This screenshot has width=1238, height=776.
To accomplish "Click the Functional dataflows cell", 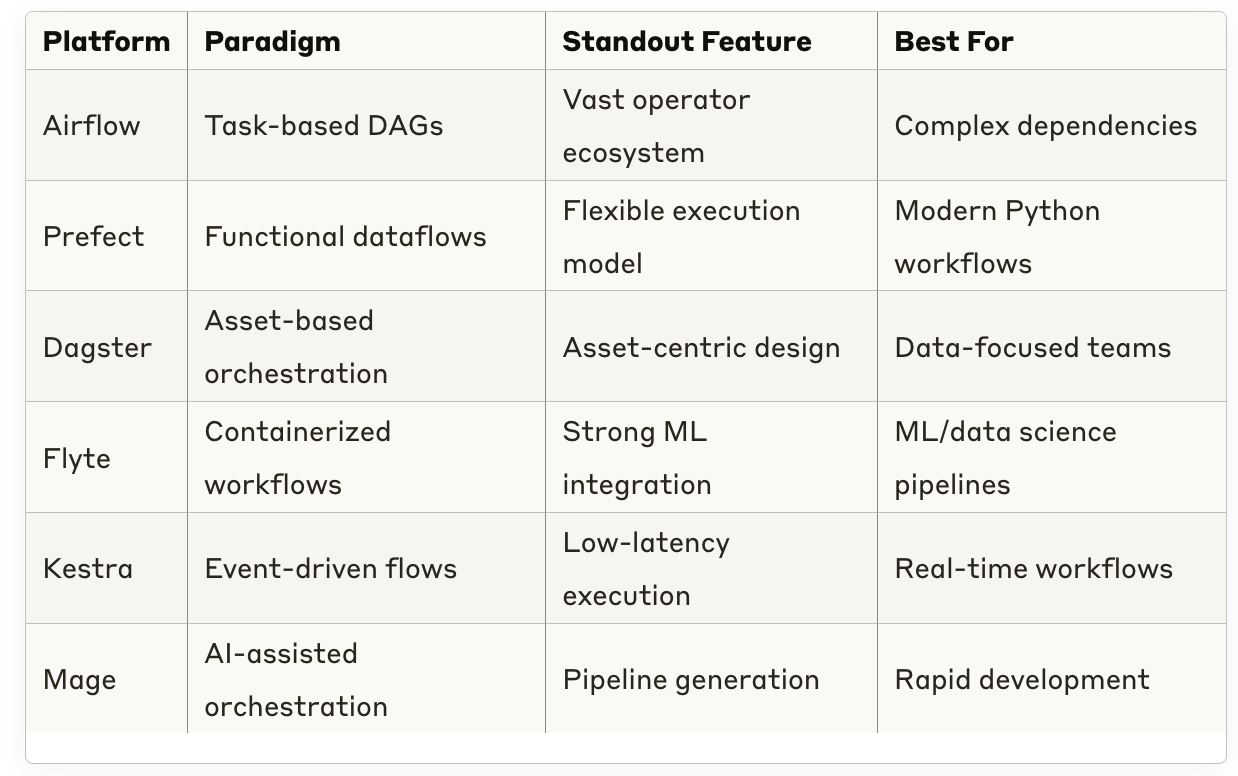I will click(345, 237).
